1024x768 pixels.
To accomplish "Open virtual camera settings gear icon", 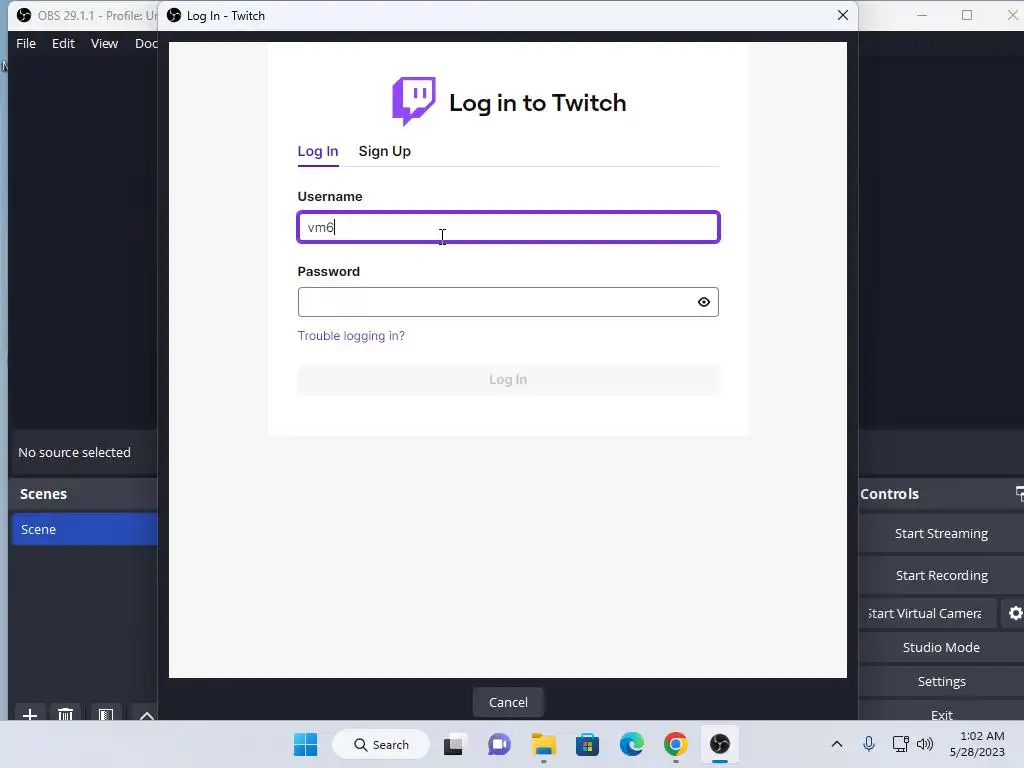I will coord(1015,613).
